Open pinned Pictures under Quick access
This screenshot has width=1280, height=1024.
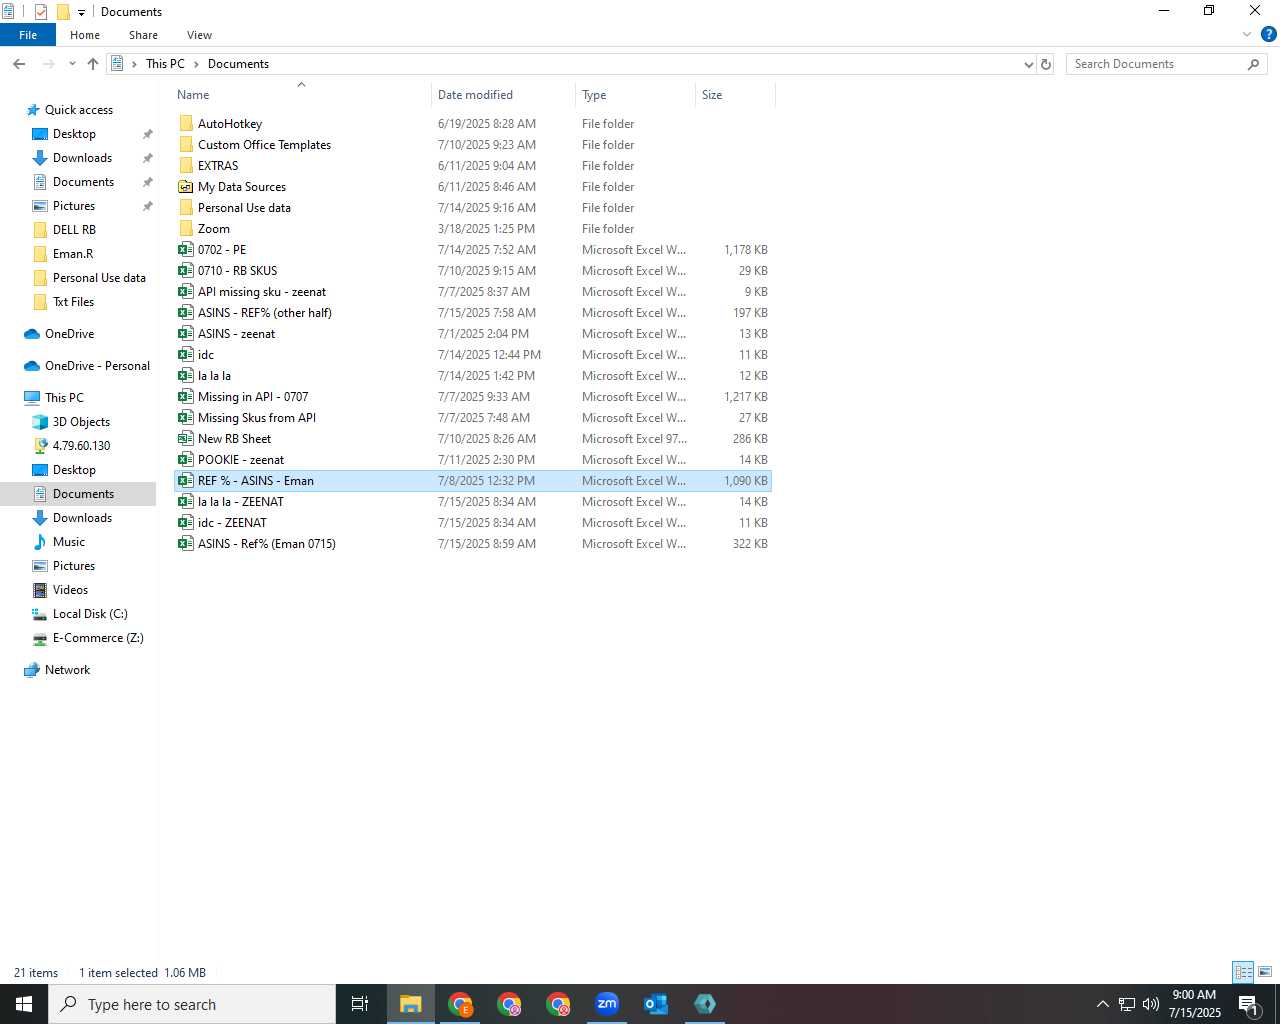[74, 206]
